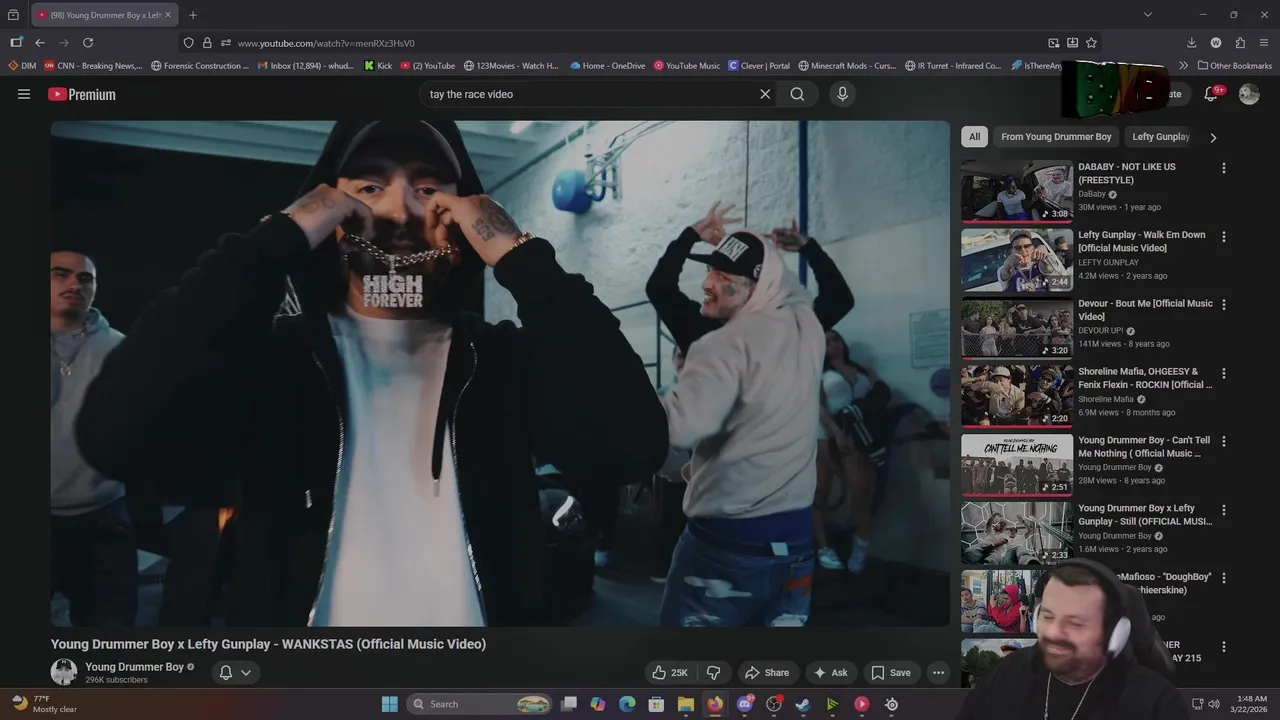Toggle the subscription notification bell

click(x=226, y=673)
